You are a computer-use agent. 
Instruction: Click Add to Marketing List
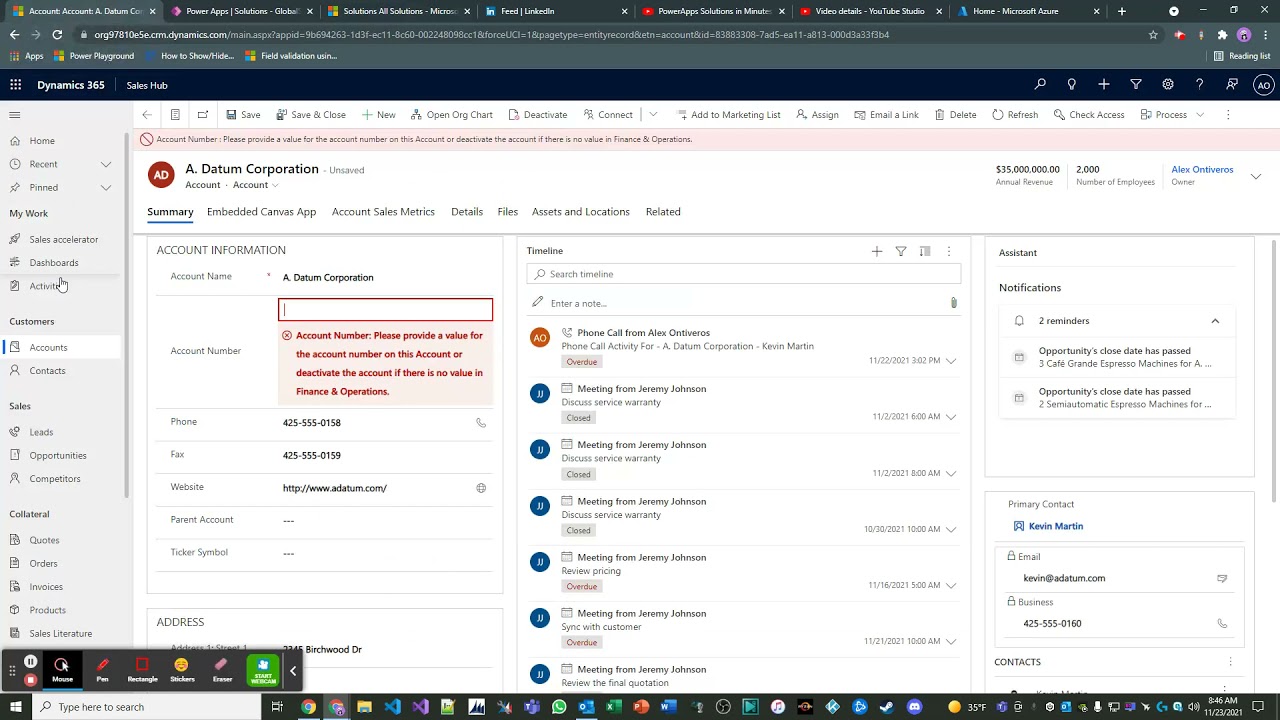pos(728,115)
